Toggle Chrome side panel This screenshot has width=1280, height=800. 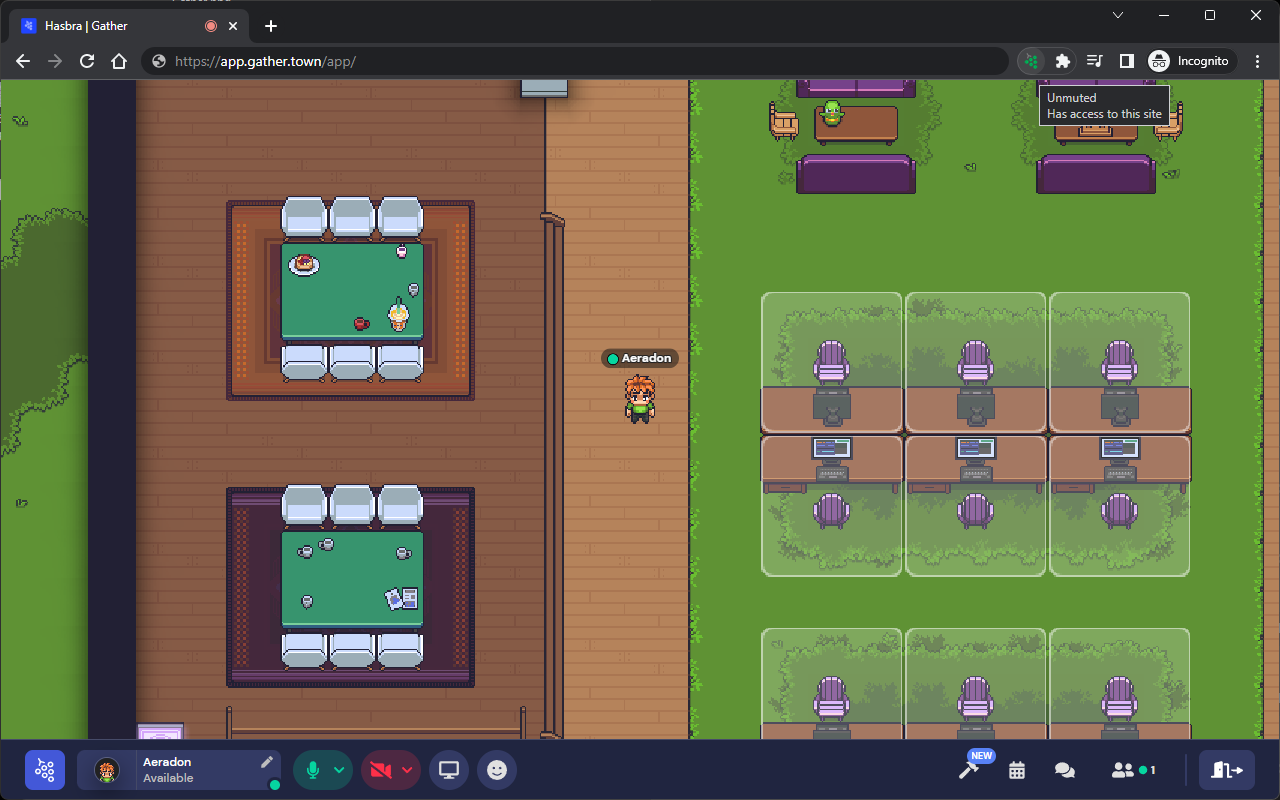(1126, 61)
